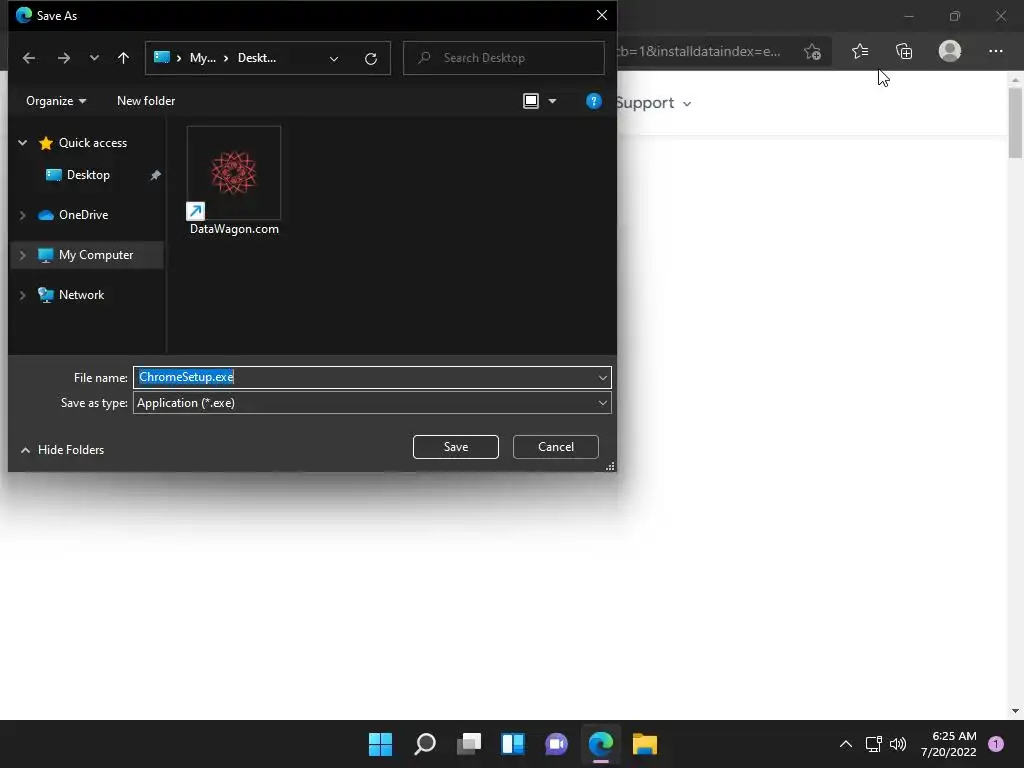The image size is (1024, 768).
Task: Open the Edge profile avatar
Action: 950,51
